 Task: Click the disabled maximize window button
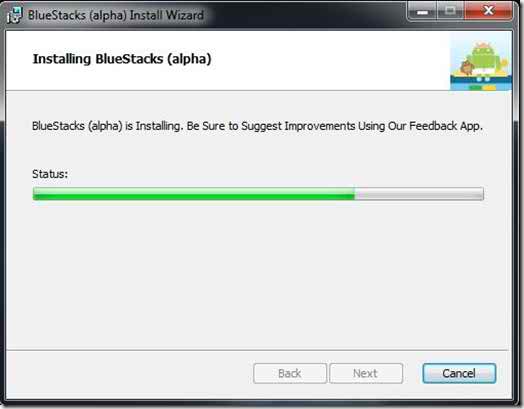(450, 11)
